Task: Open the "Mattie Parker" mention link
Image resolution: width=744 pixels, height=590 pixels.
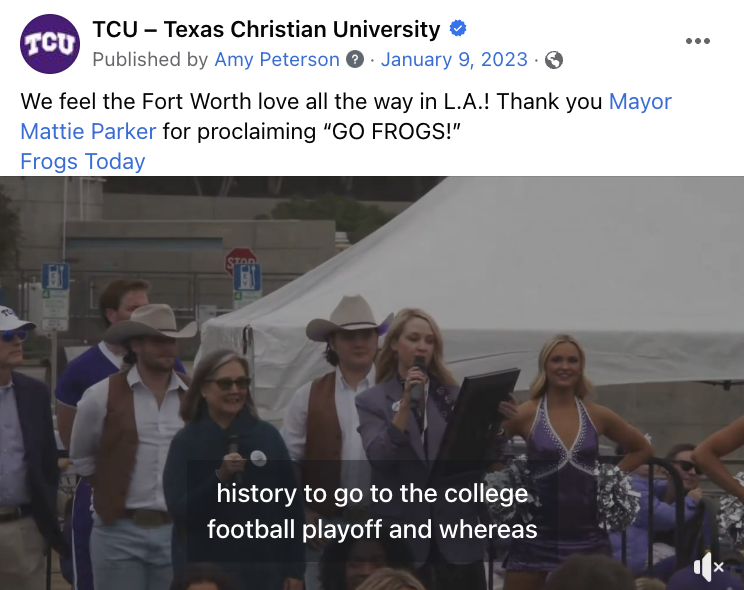Action: coord(89,132)
